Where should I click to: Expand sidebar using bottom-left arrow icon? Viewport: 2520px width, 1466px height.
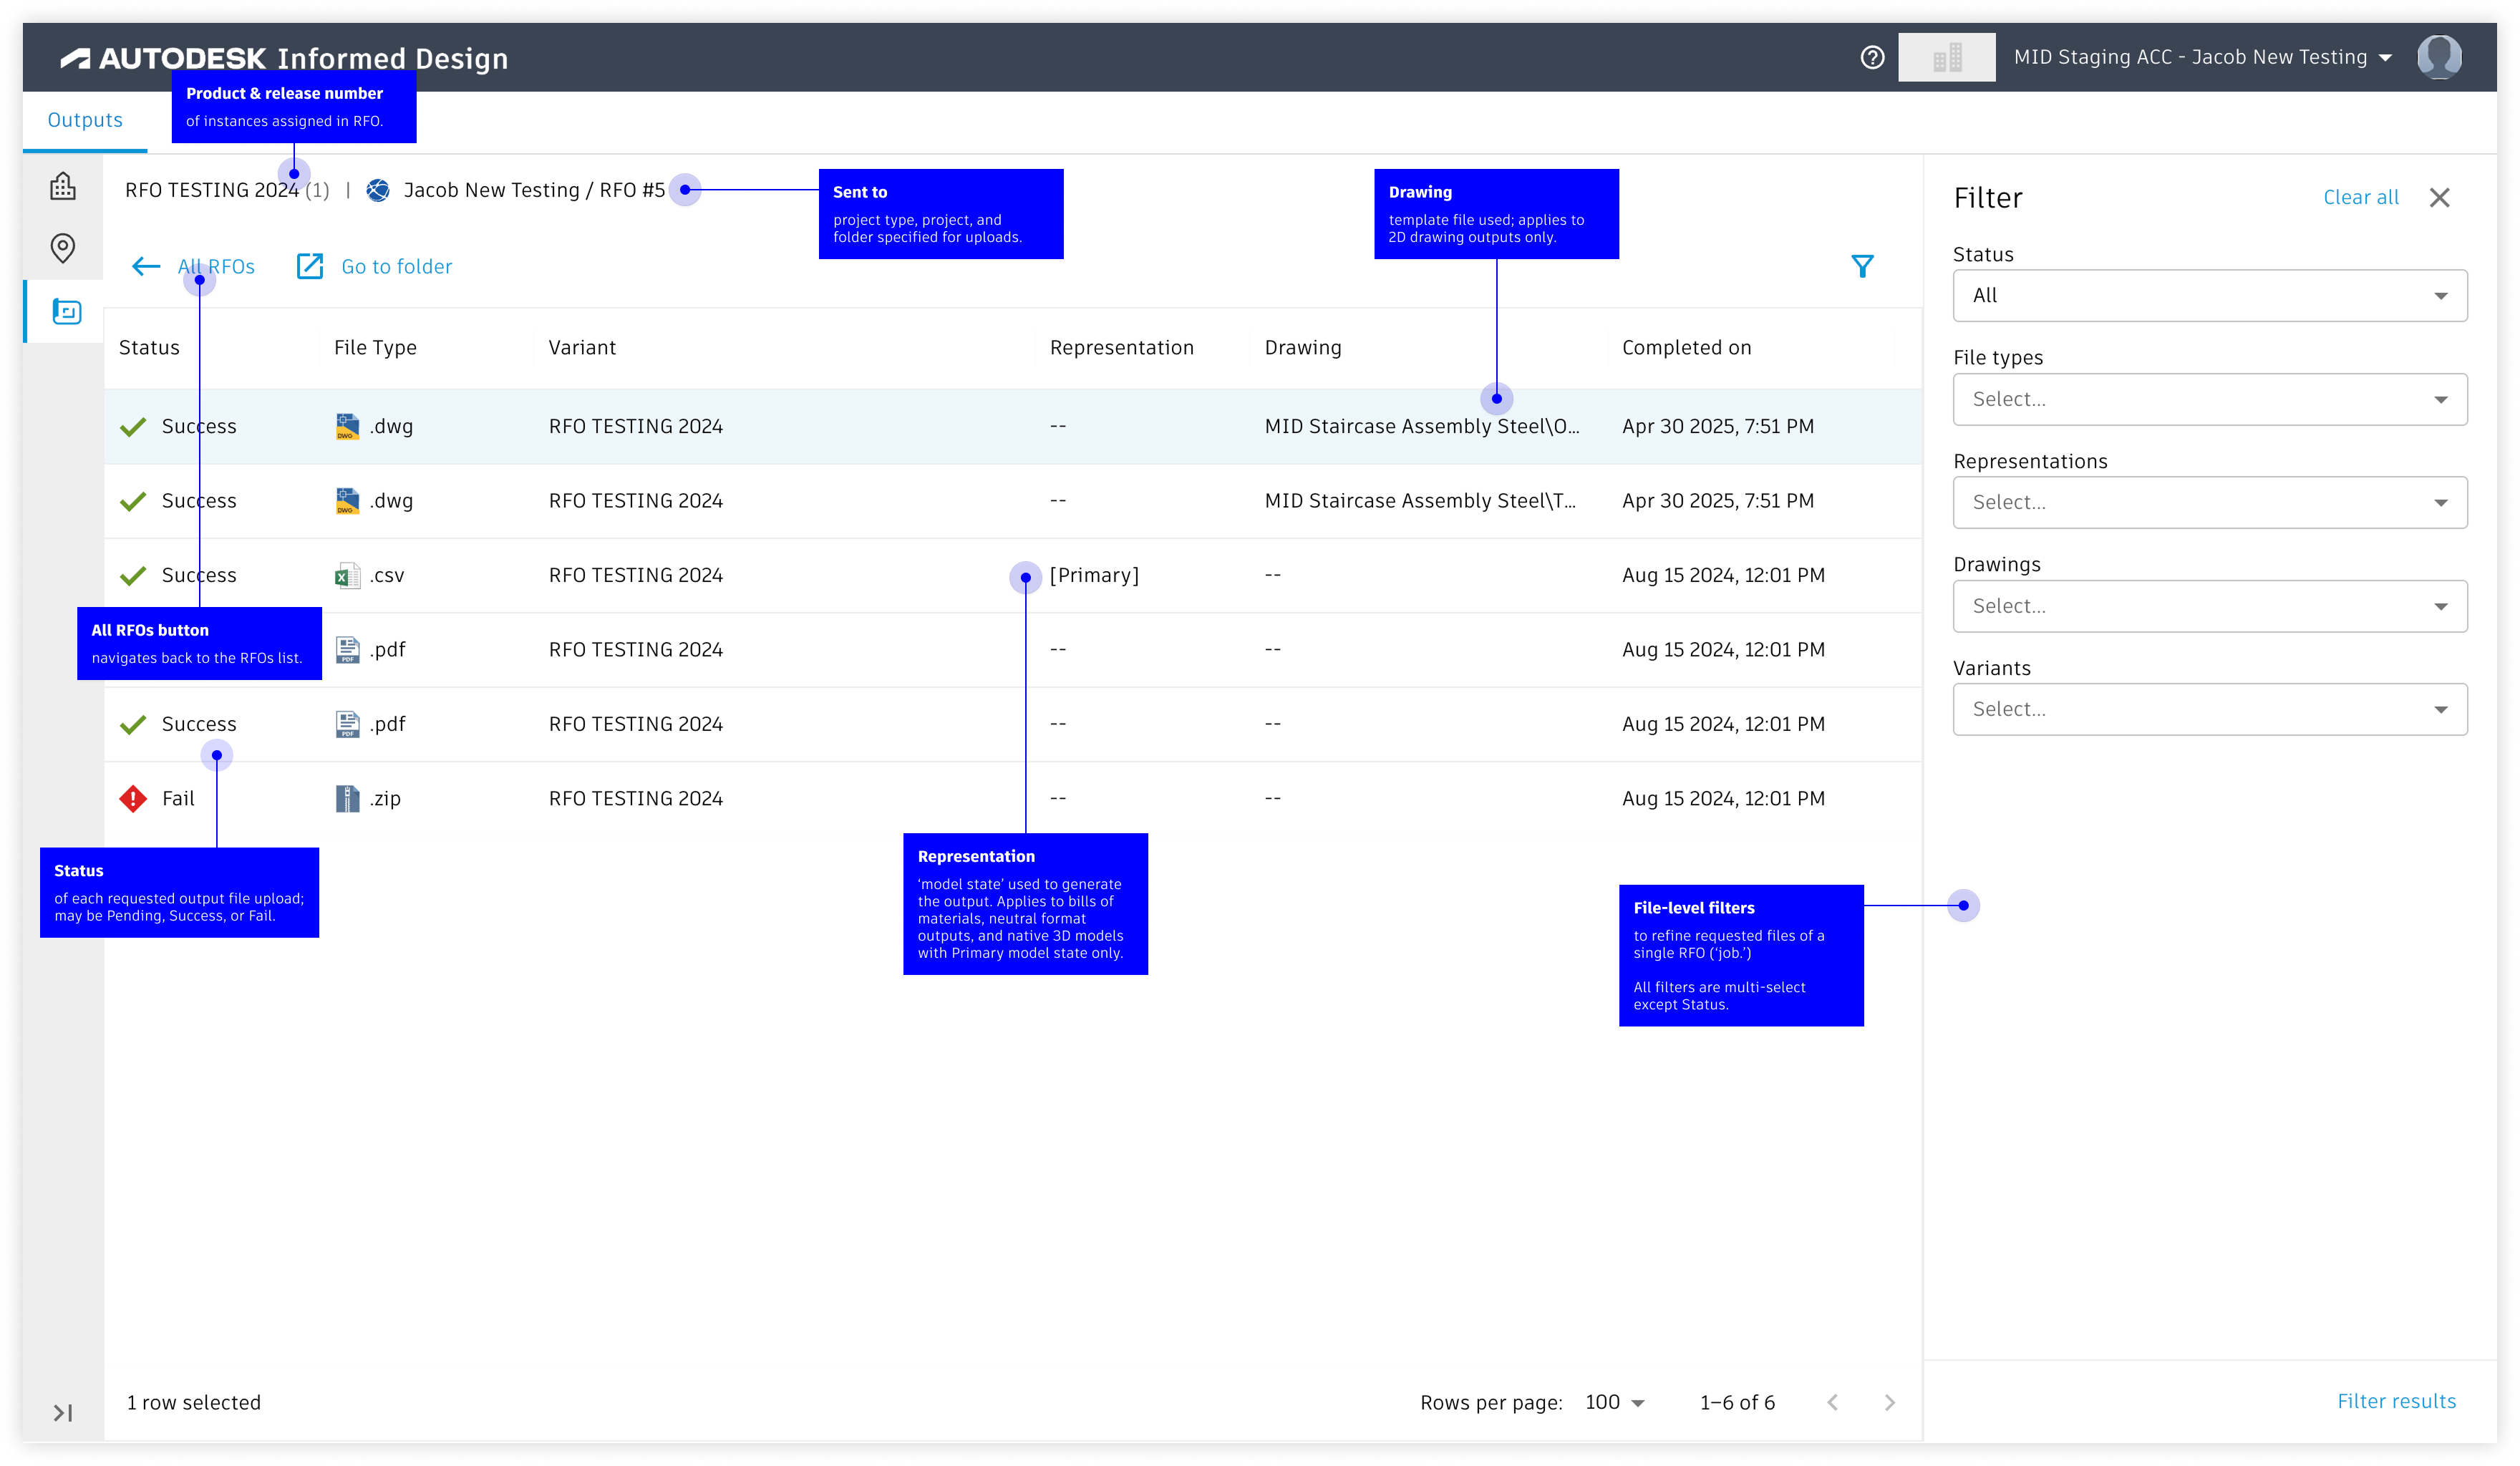pyautogui.click(x=63, y=1412)
